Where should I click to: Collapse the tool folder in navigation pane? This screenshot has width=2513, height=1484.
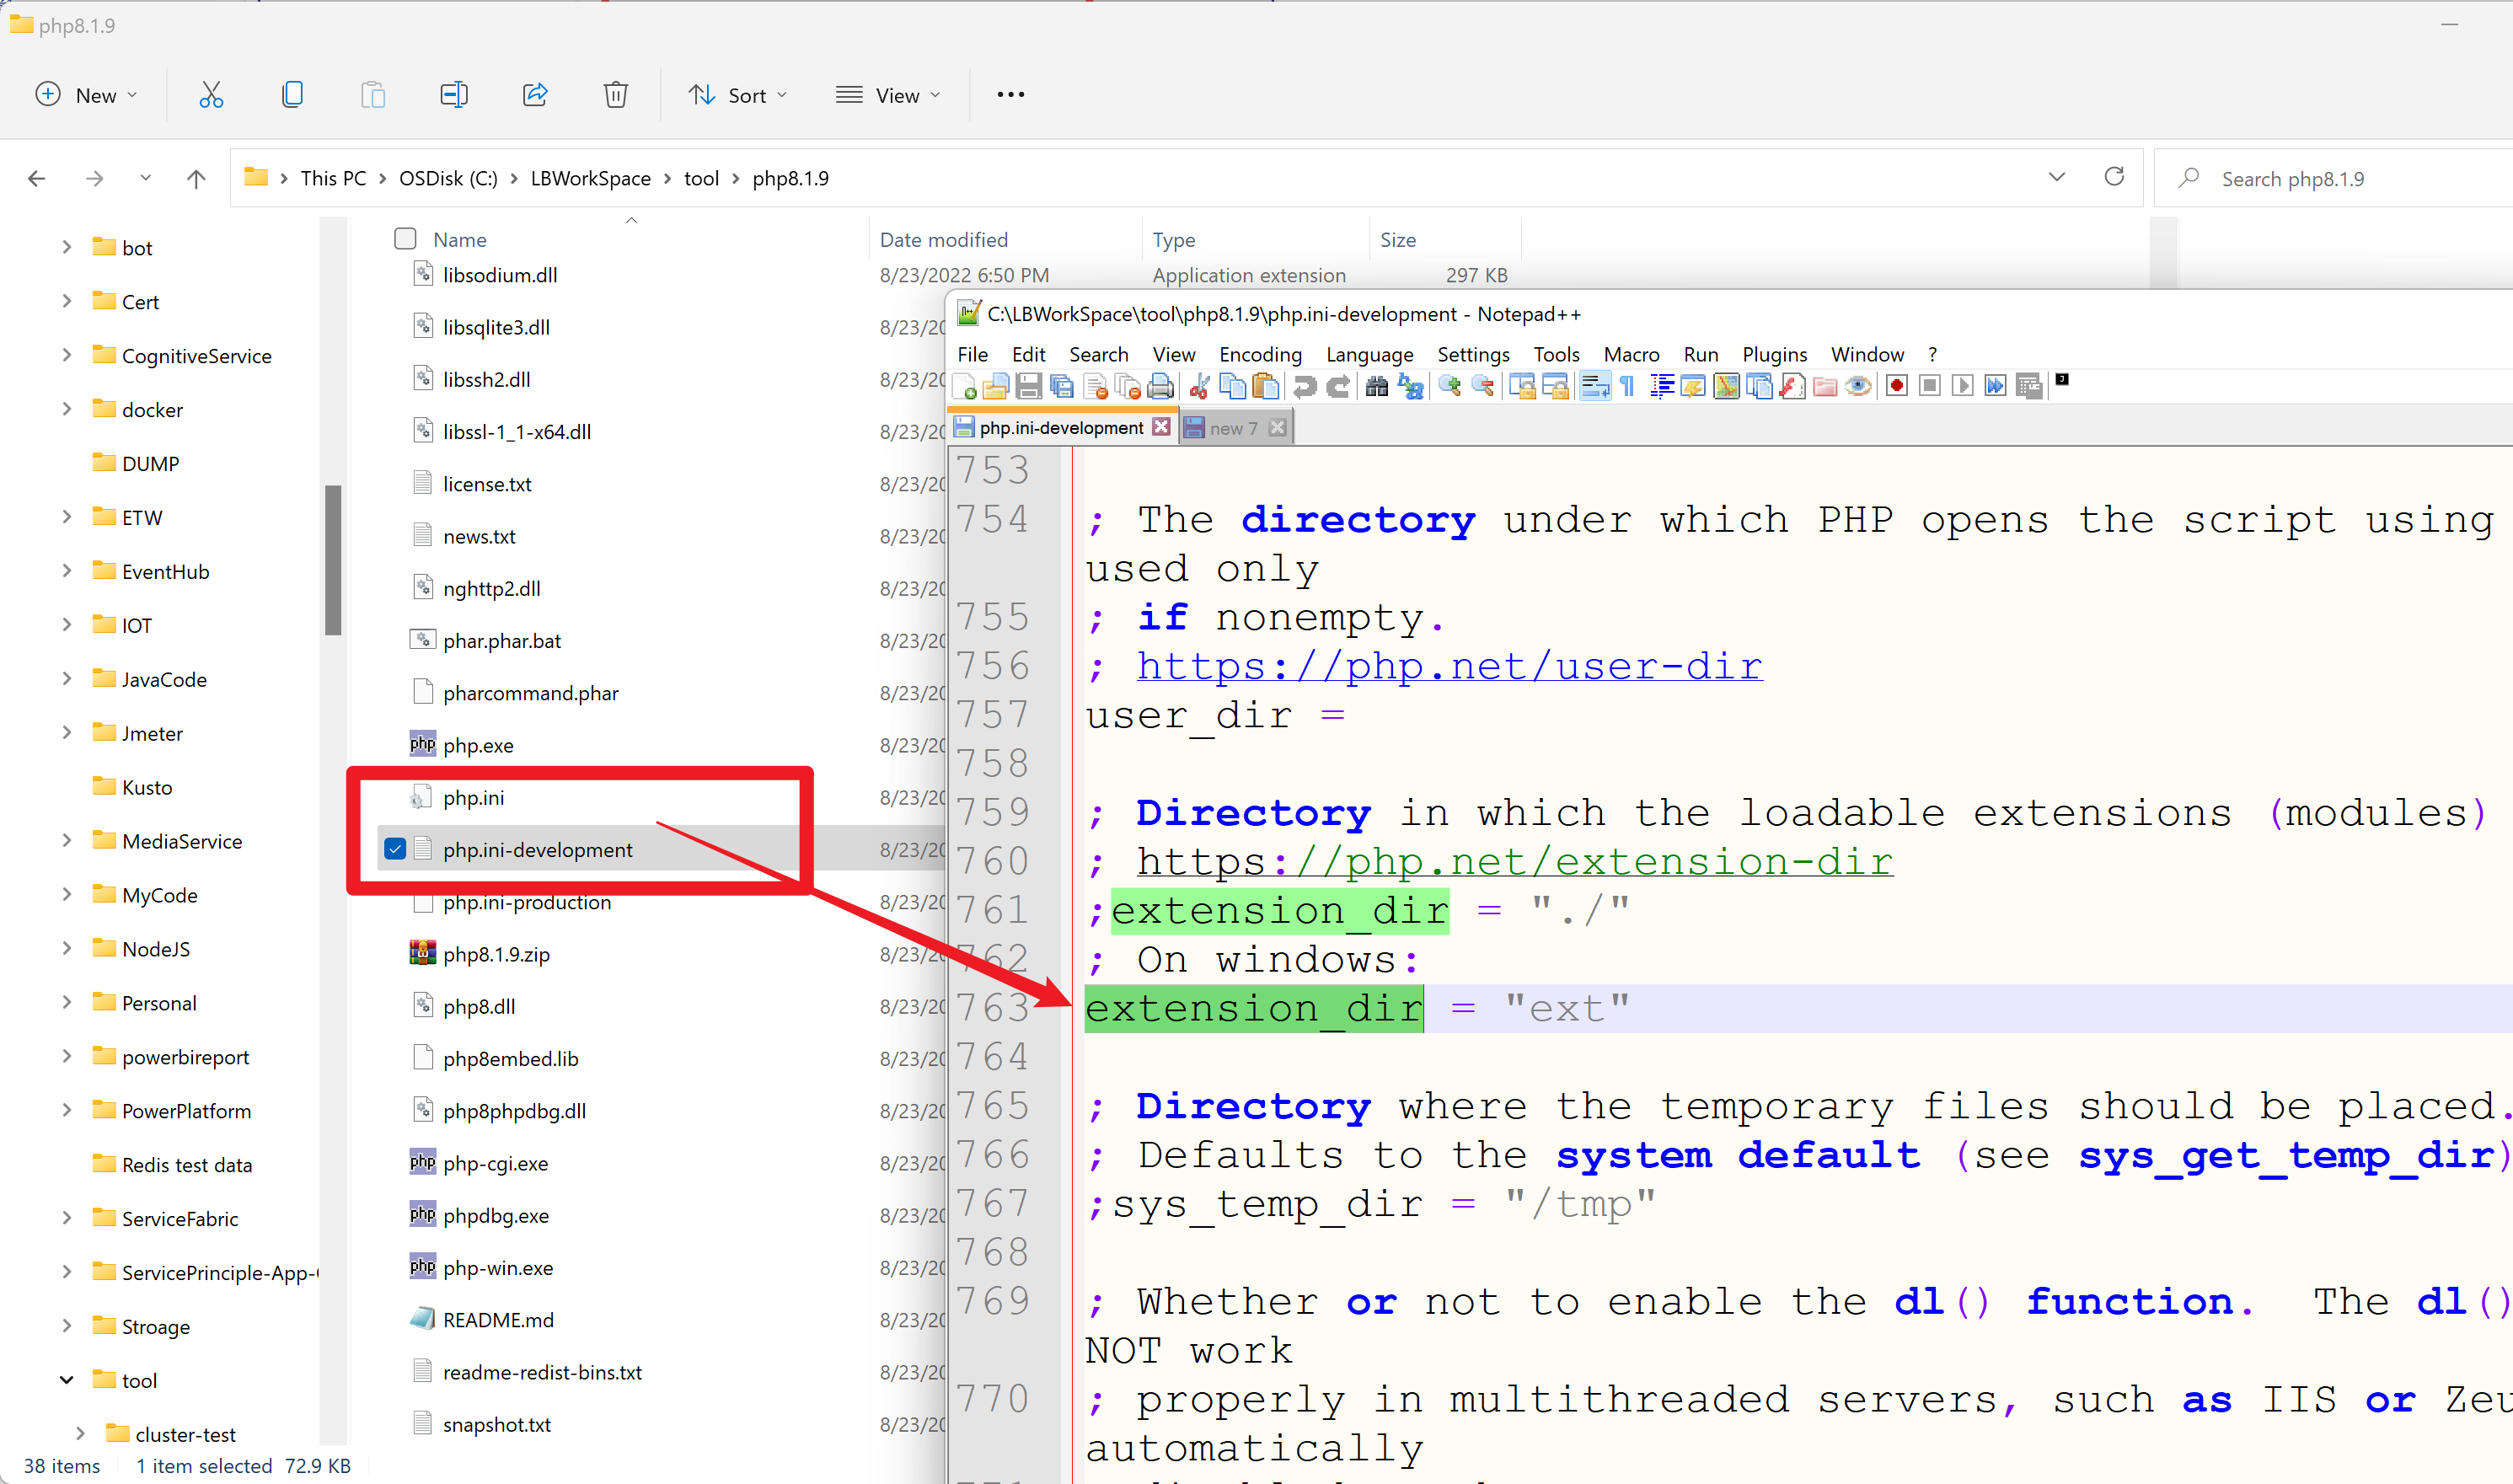coord(66,1380)
